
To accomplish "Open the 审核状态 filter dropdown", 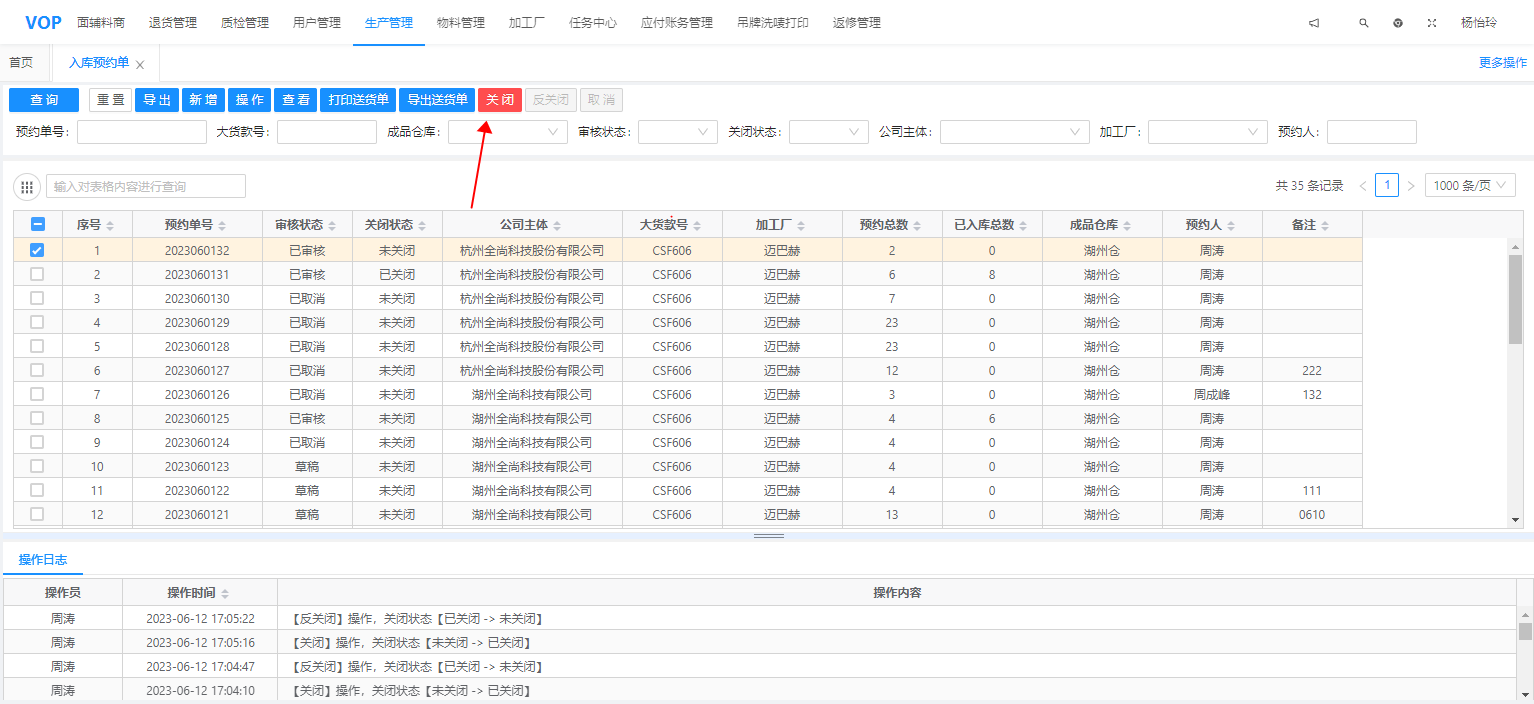I will 678,132.
